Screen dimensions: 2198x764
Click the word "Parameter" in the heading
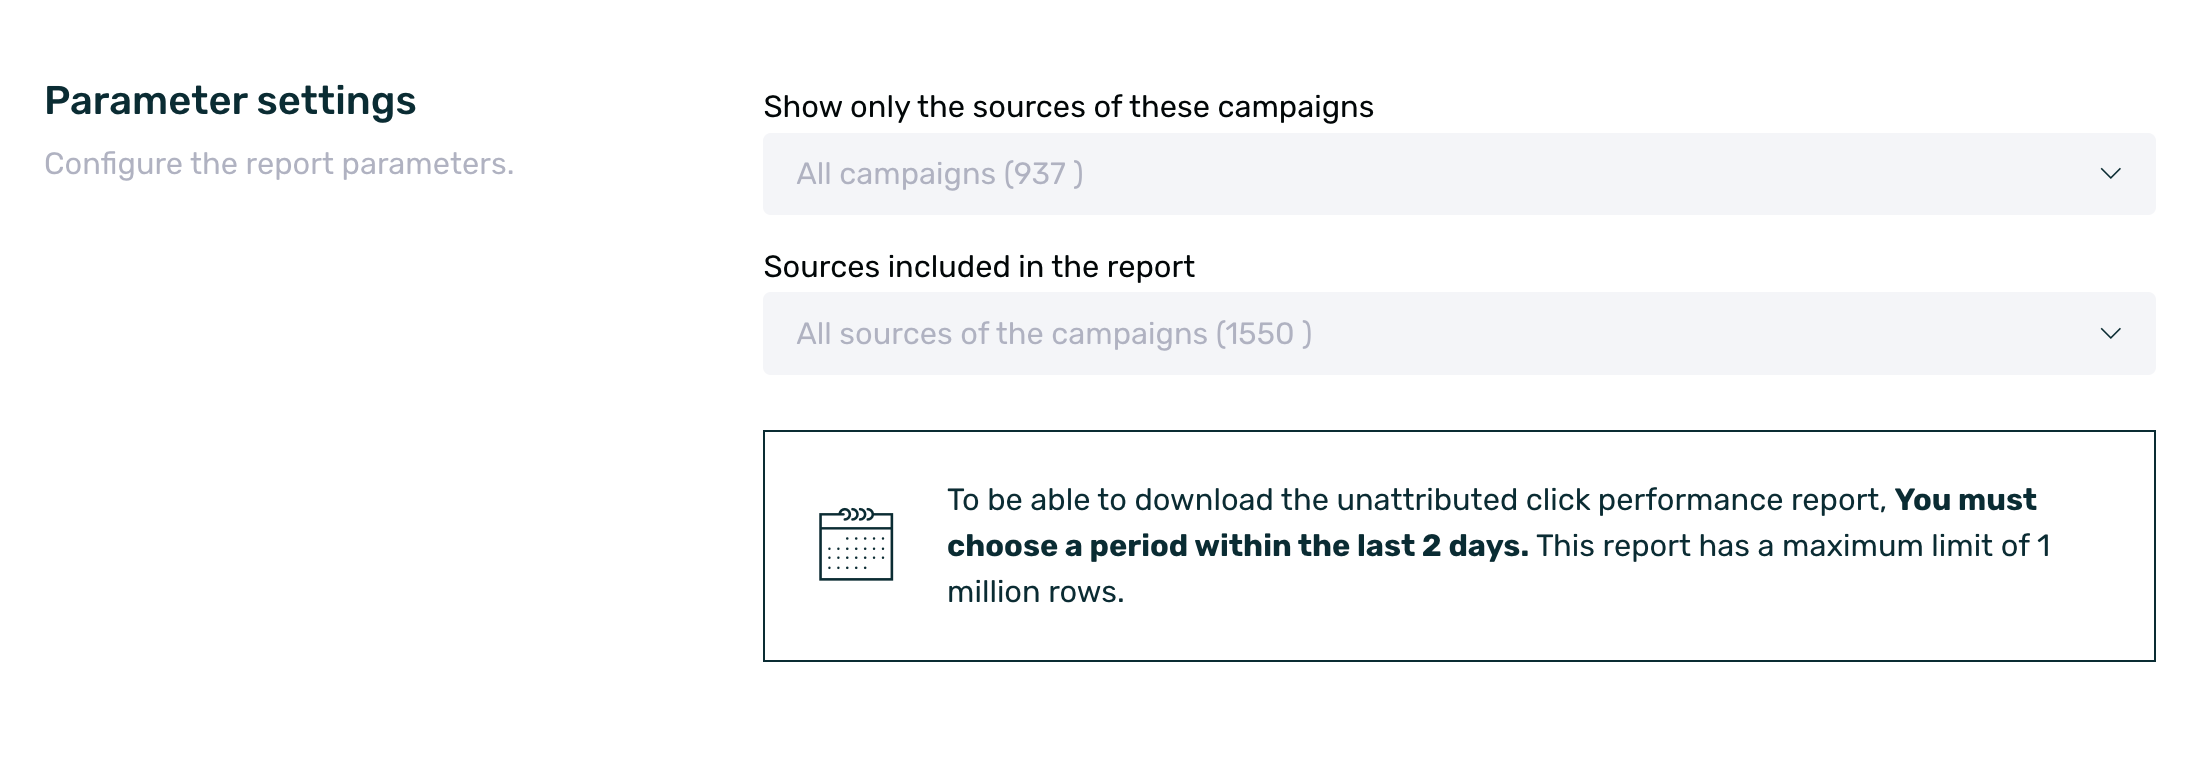point(146,101)
